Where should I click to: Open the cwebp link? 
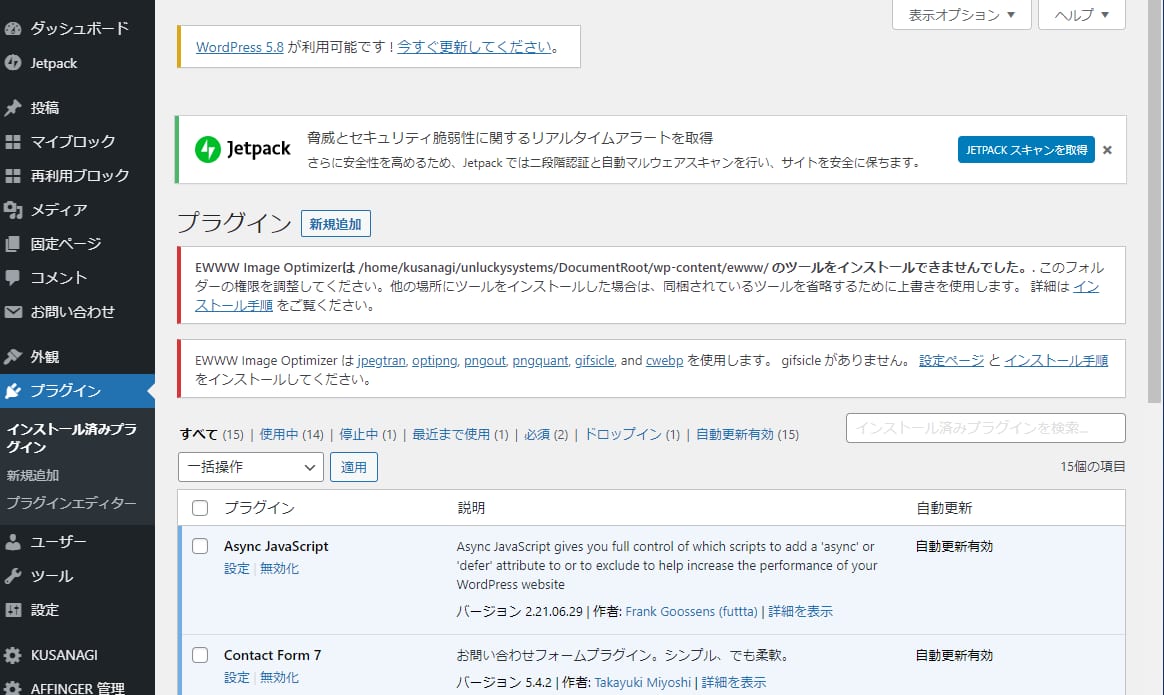[x=664, y=361]
